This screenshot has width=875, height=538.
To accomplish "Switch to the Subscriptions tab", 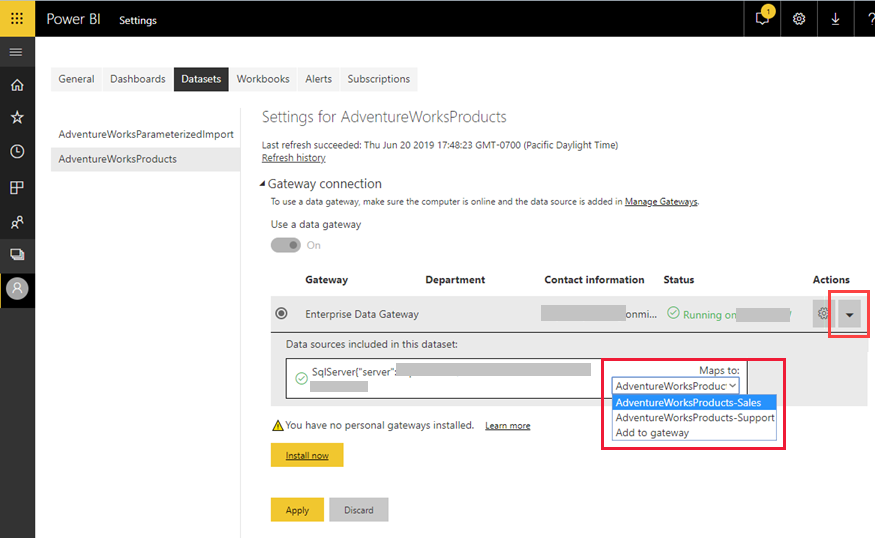I will [x=379, y=79].
